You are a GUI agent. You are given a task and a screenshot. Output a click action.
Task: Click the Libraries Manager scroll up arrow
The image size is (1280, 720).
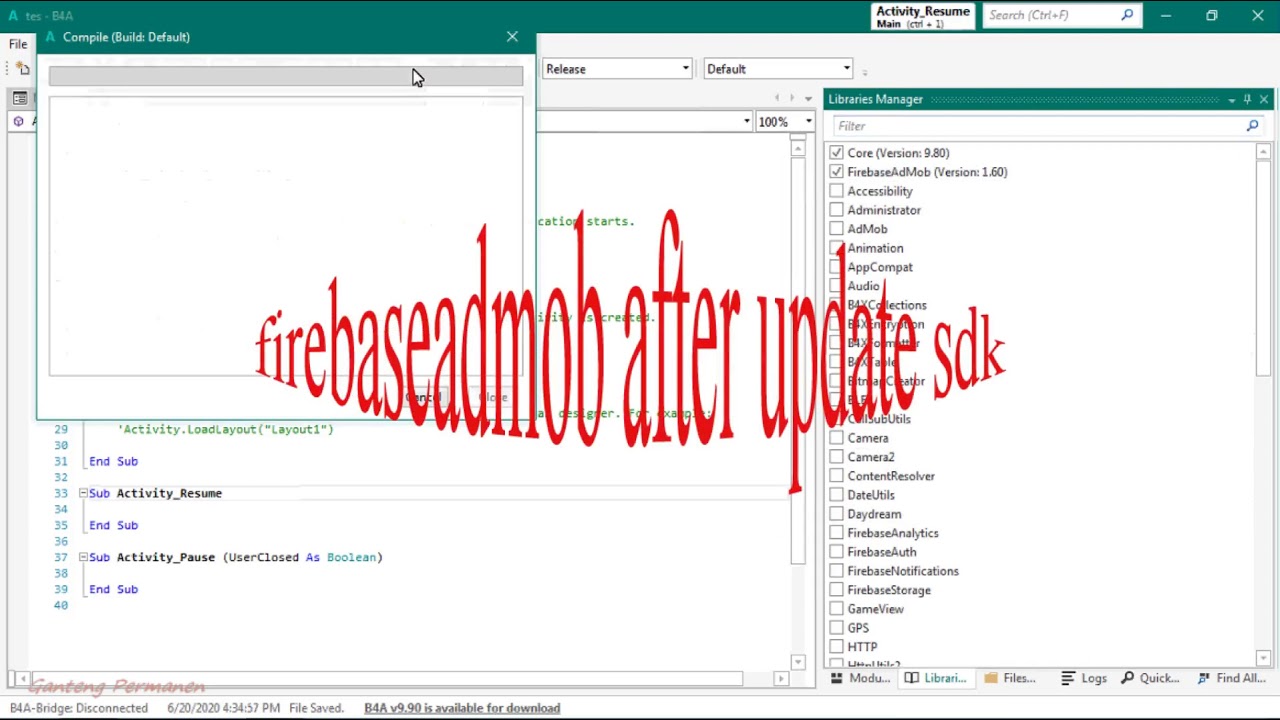(1264, 152)
